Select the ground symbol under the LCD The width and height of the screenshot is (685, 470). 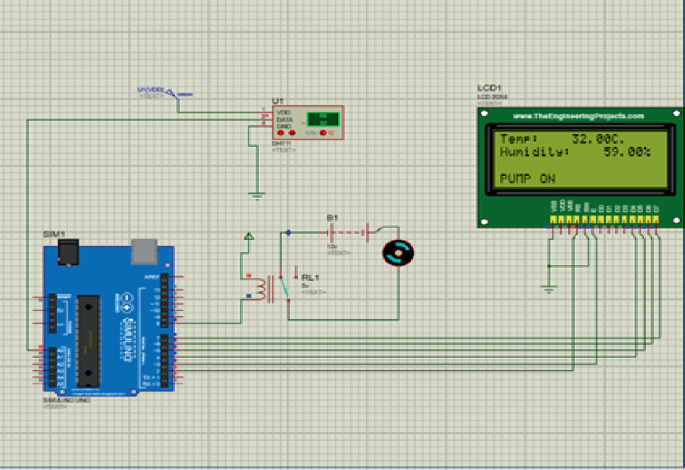pyautogui.click(x=548, y=290)
